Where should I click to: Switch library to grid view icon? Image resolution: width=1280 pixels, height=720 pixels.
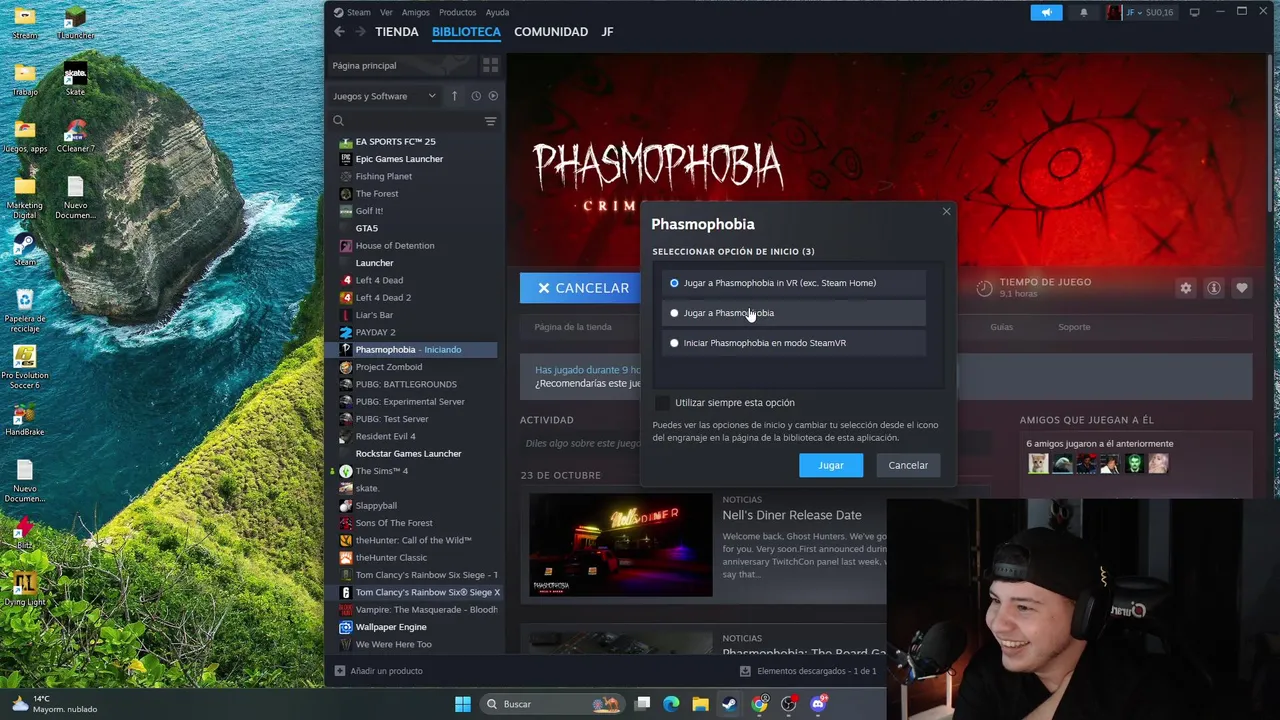tap(490, 65)
